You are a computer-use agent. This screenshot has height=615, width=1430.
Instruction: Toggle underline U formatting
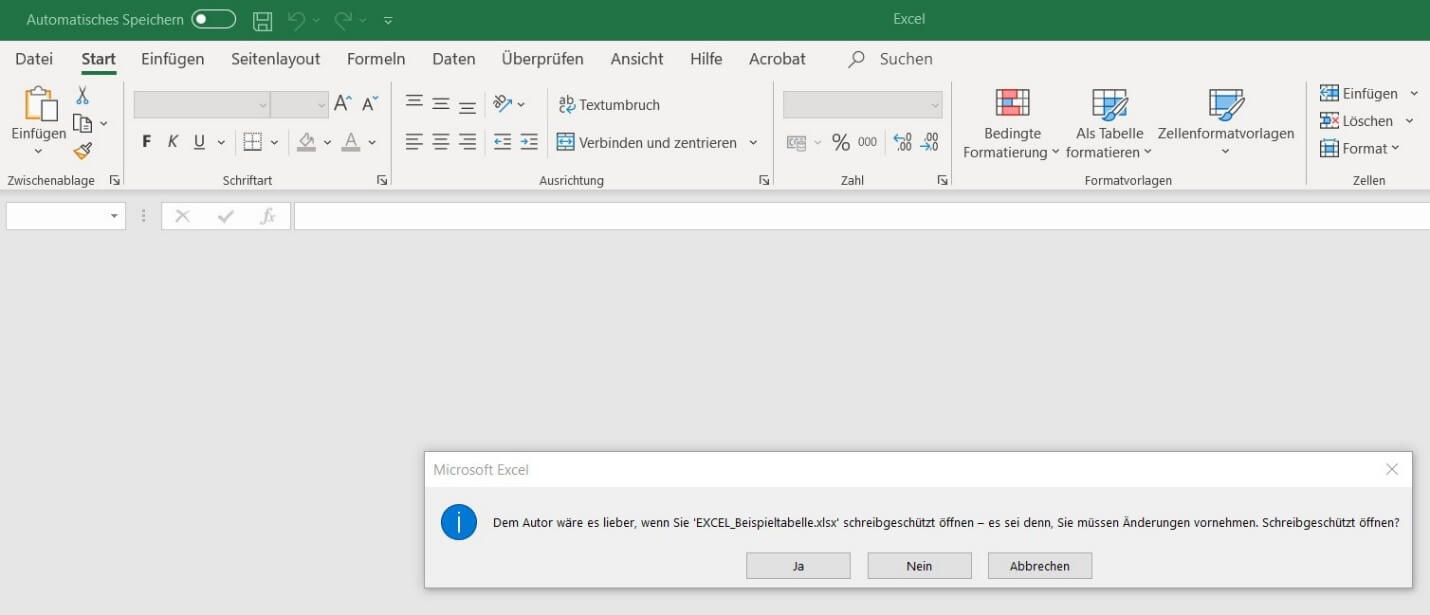coord(199,142)
